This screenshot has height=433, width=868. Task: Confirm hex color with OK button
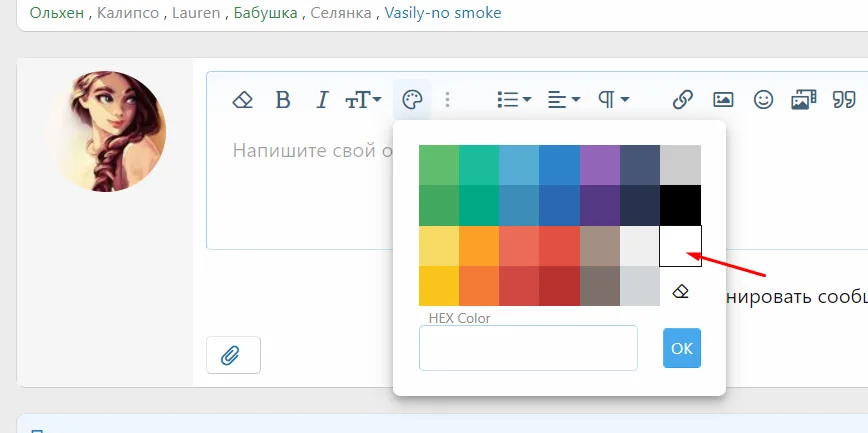click(682, 348)
